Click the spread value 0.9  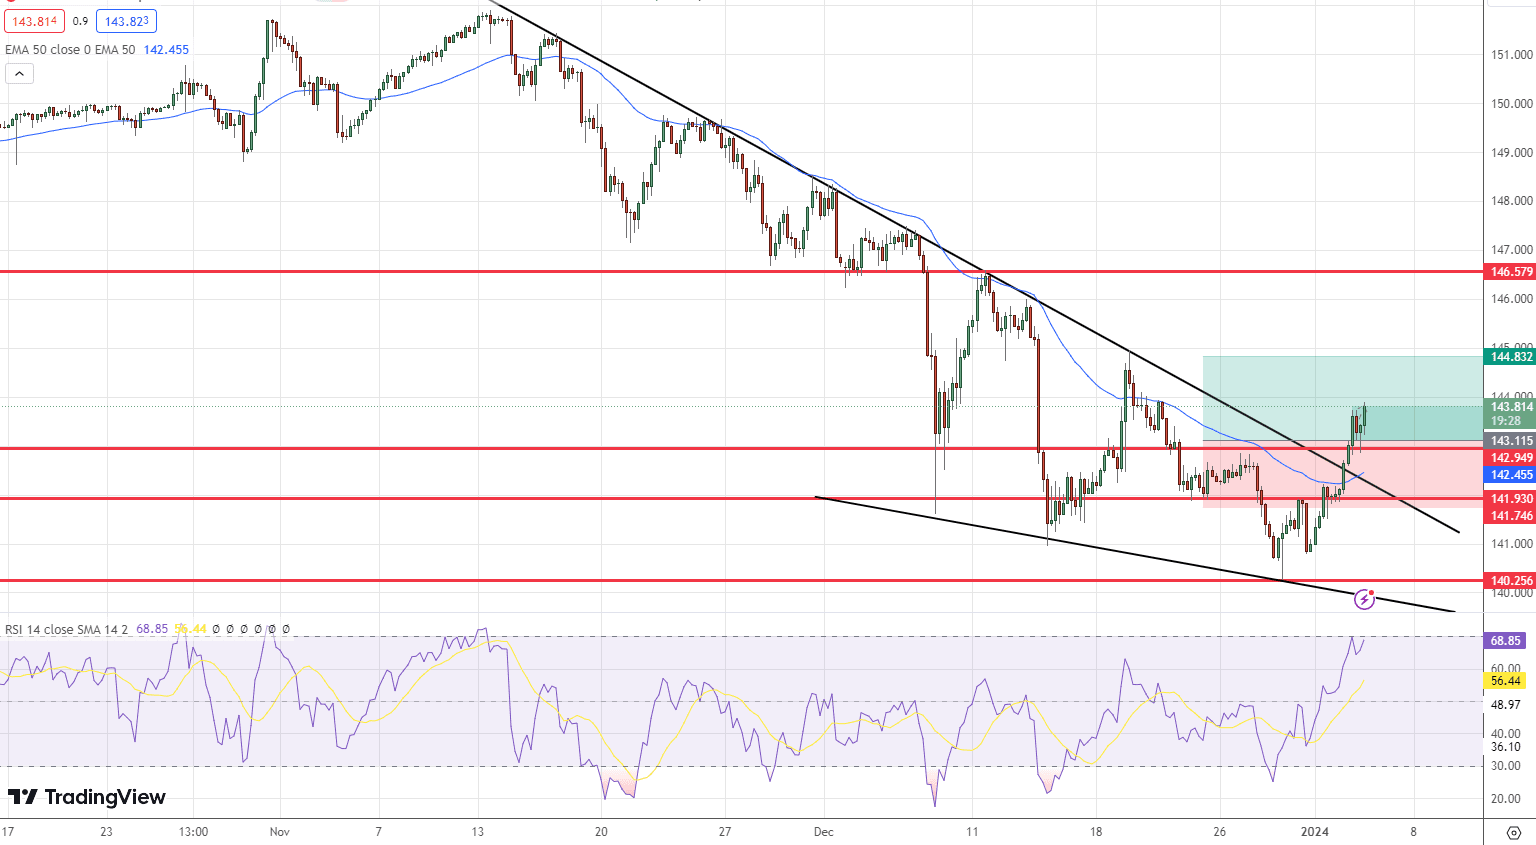pos(80,21)
